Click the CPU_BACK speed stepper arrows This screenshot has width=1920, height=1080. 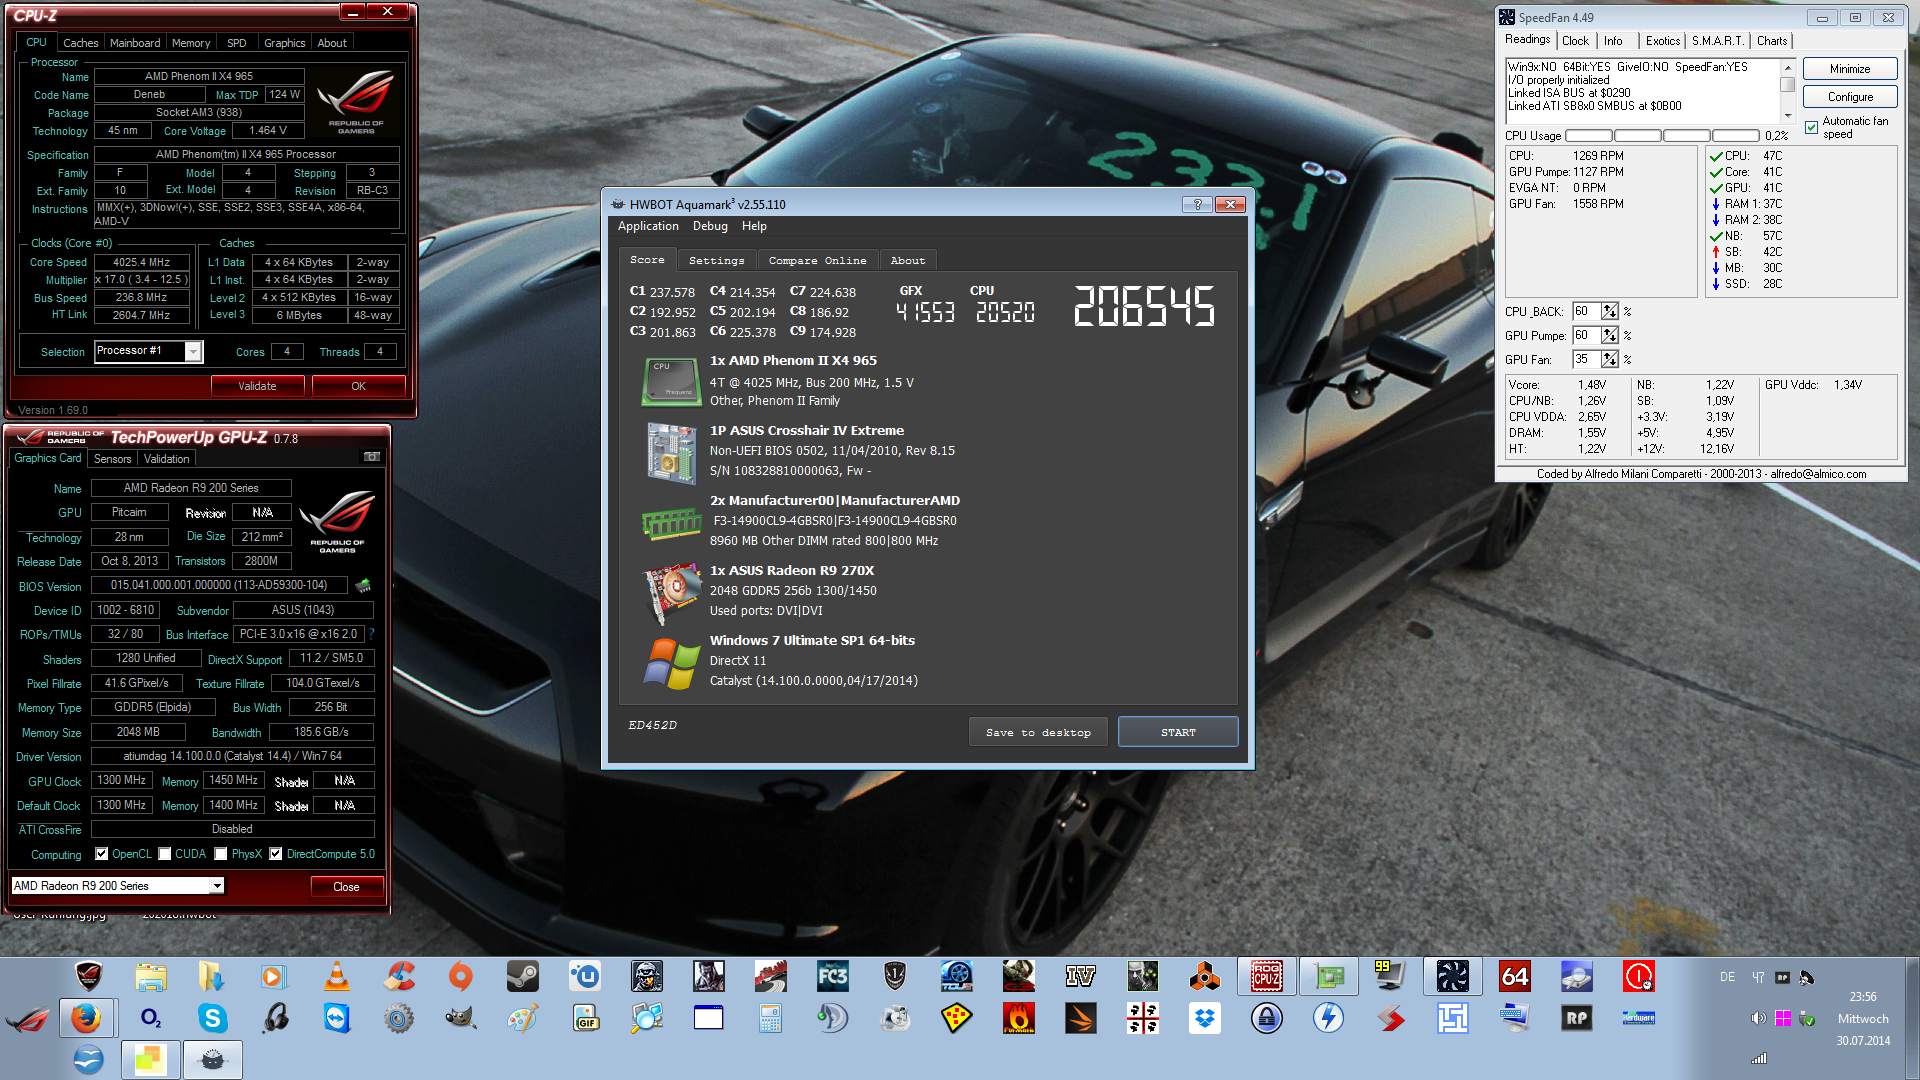[1609, 311]
